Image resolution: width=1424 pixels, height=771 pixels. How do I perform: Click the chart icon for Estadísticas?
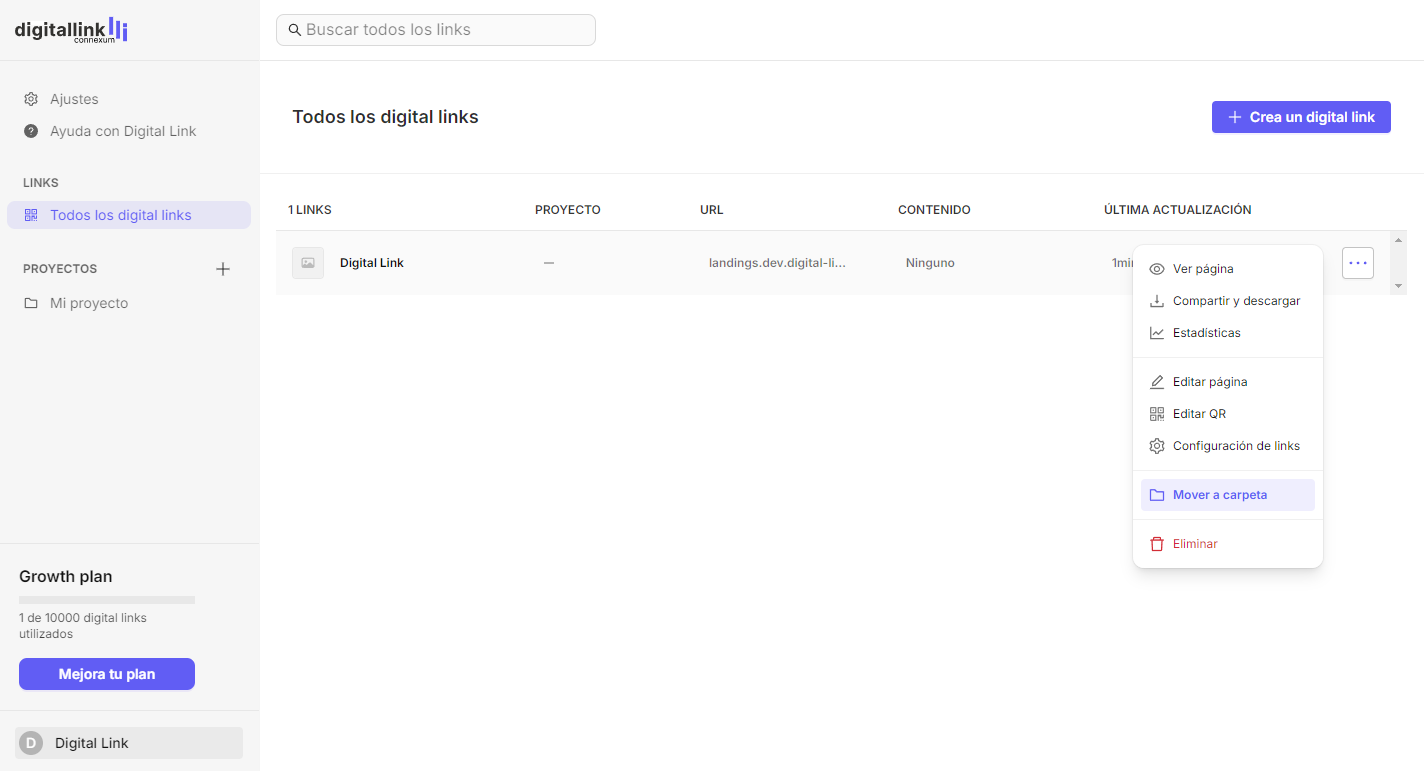[1157, 333]
